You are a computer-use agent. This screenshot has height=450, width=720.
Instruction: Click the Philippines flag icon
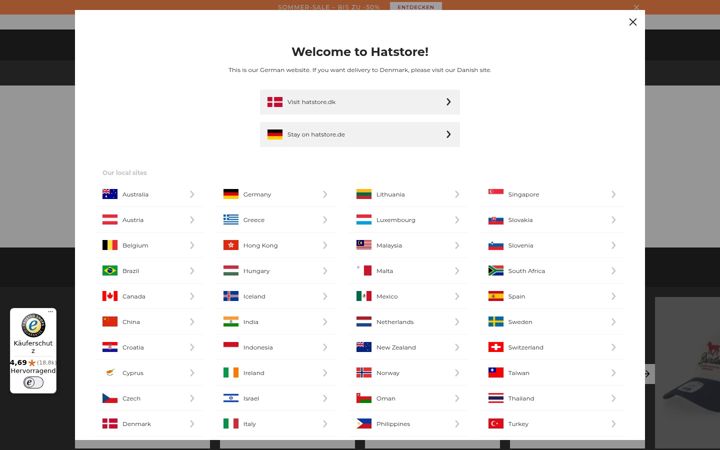[364, 424]
